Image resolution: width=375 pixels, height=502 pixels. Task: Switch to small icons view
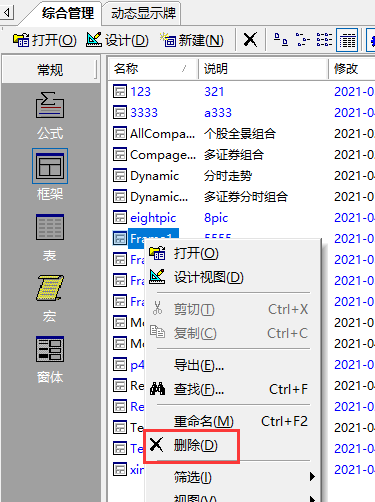click(x=302, y=40)
